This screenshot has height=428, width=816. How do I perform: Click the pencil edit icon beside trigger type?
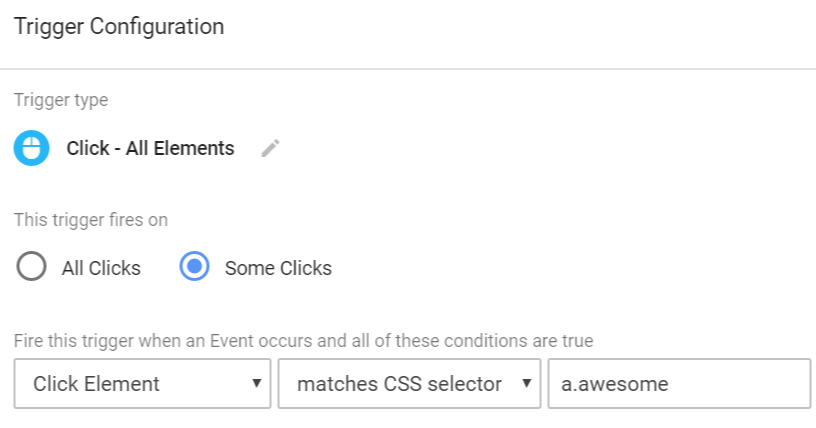(x=270, y=149)
